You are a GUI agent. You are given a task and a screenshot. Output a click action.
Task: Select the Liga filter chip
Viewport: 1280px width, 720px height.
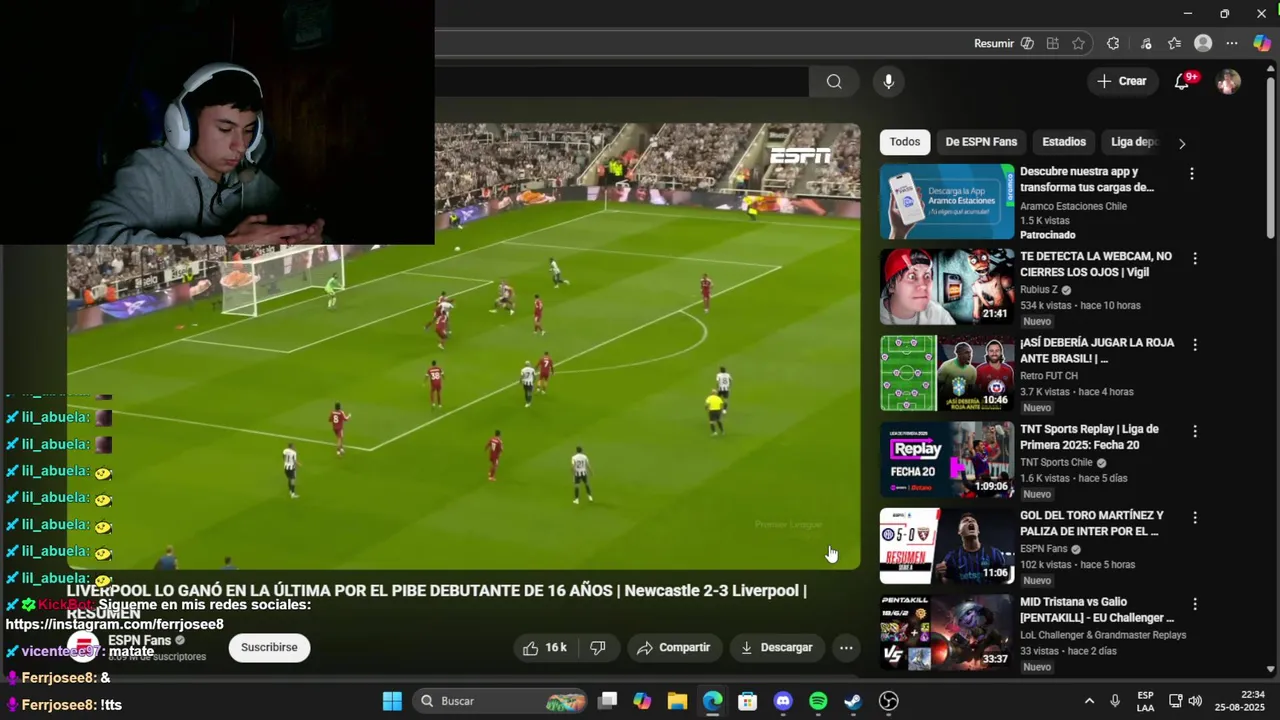[x=1133, y=142]
